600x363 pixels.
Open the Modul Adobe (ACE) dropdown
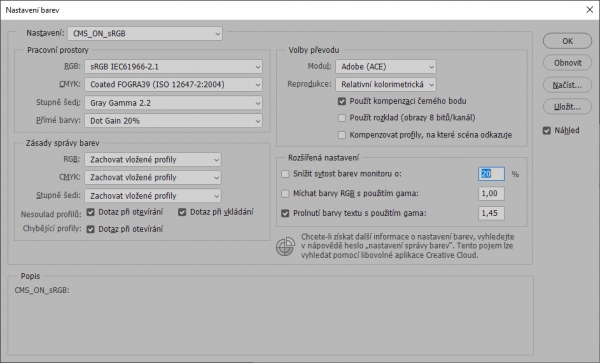[x=386, y=67]
